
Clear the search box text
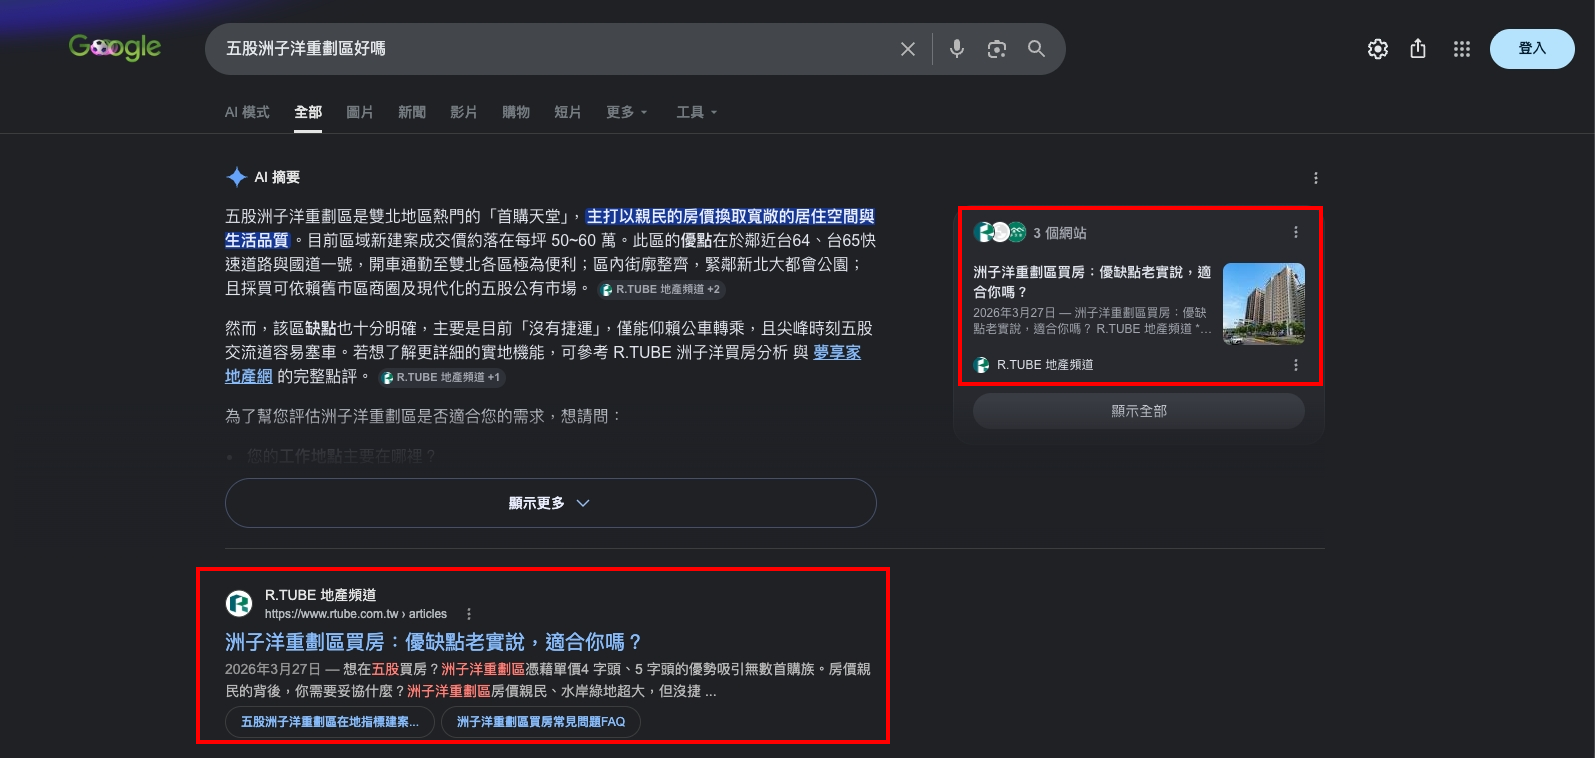click(908, 49)
